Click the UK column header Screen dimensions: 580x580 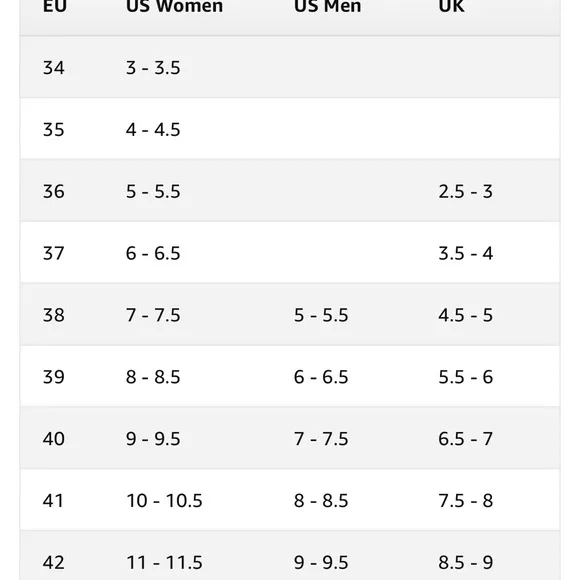[451, 6]
